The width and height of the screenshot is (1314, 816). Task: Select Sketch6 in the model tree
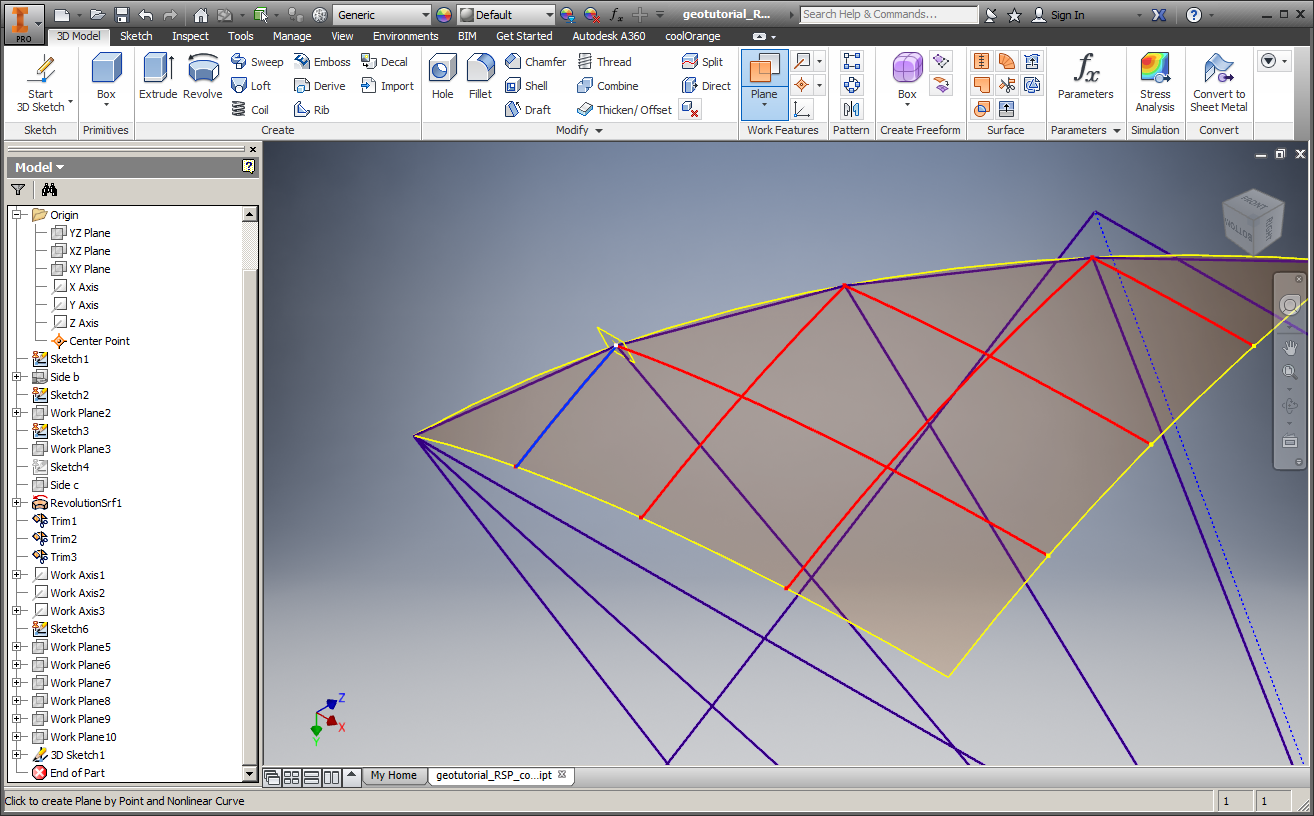69,629
